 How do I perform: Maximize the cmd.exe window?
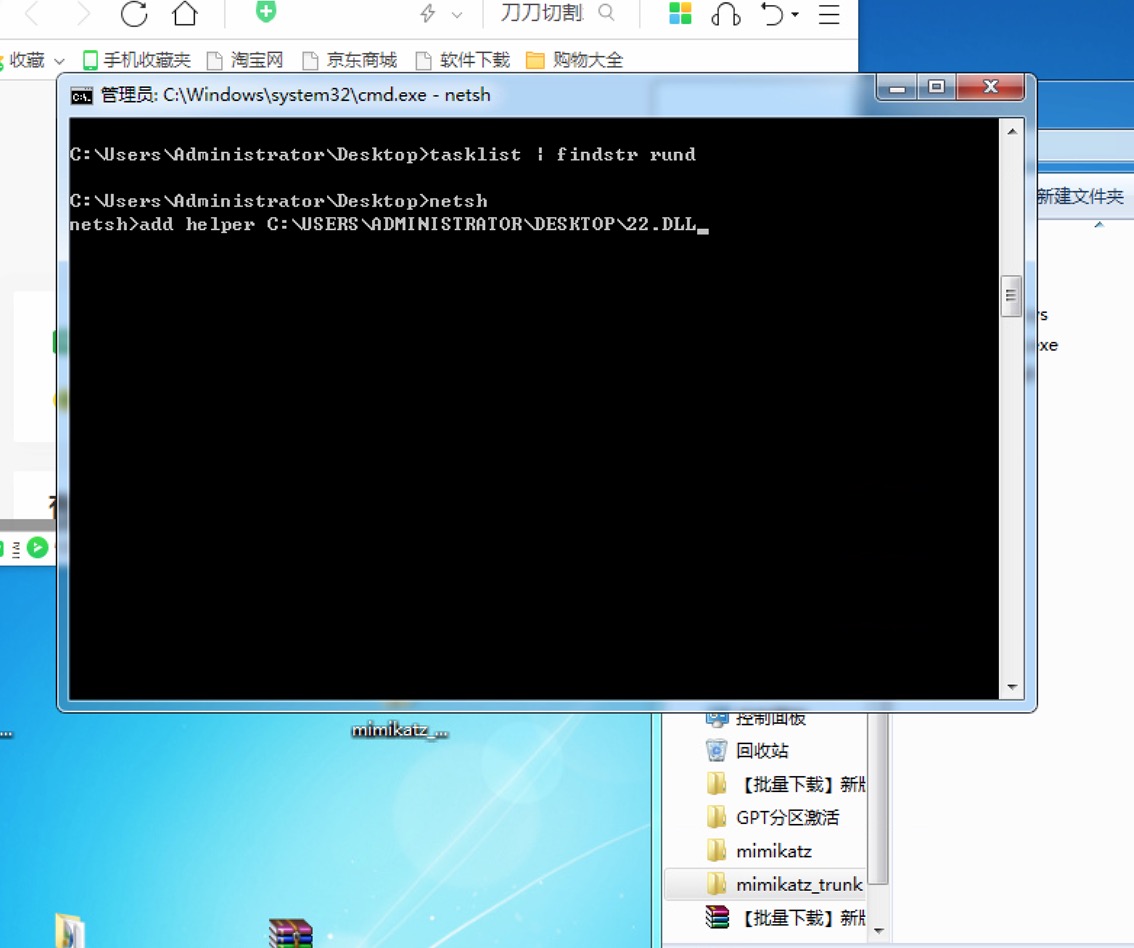937,87
